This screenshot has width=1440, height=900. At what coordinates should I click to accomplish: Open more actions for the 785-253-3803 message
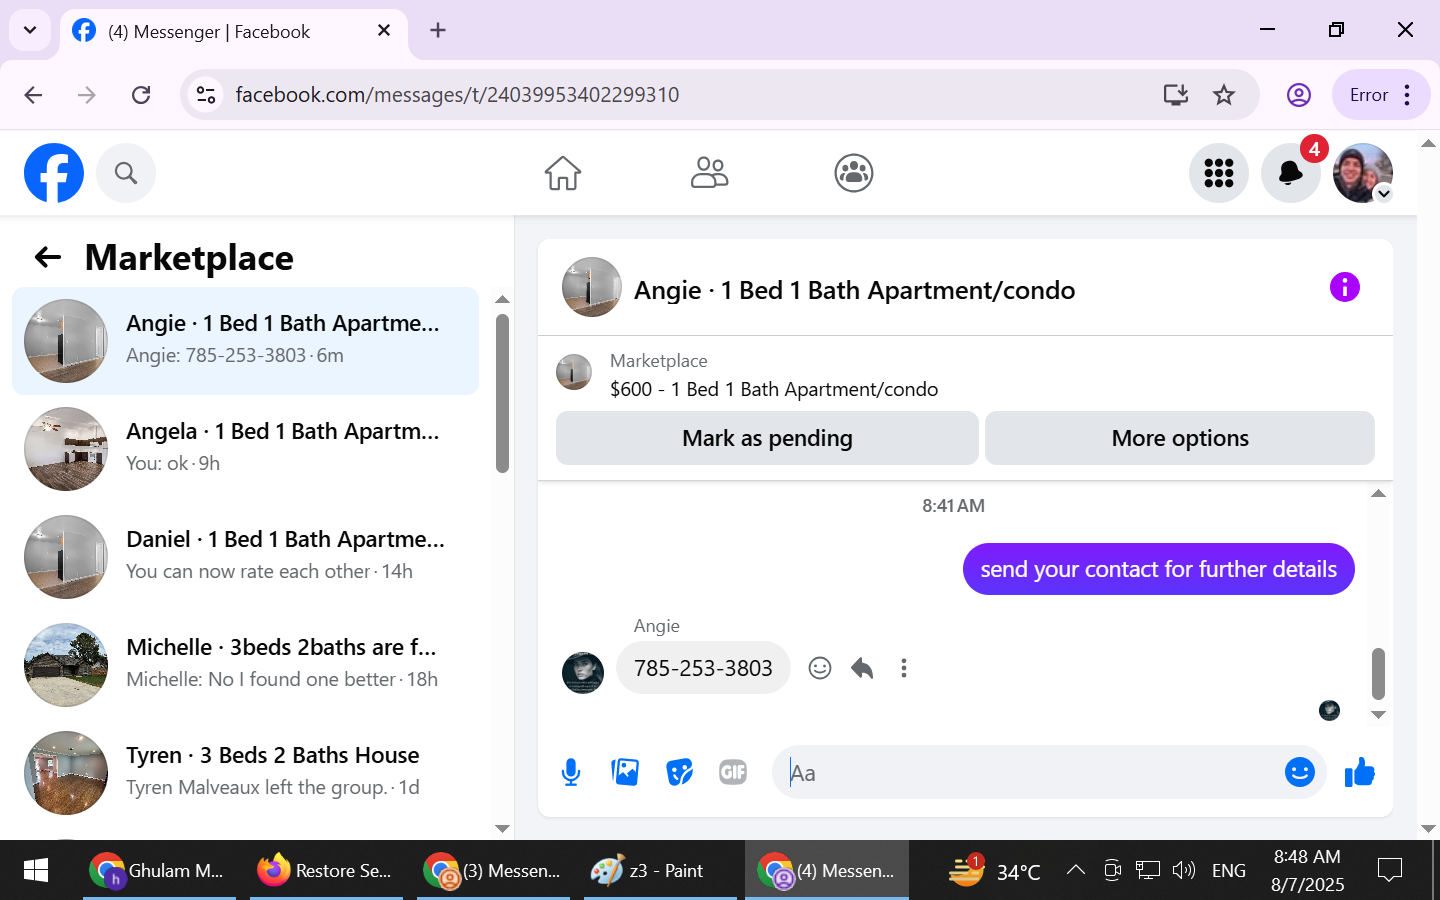coord(904,668)
